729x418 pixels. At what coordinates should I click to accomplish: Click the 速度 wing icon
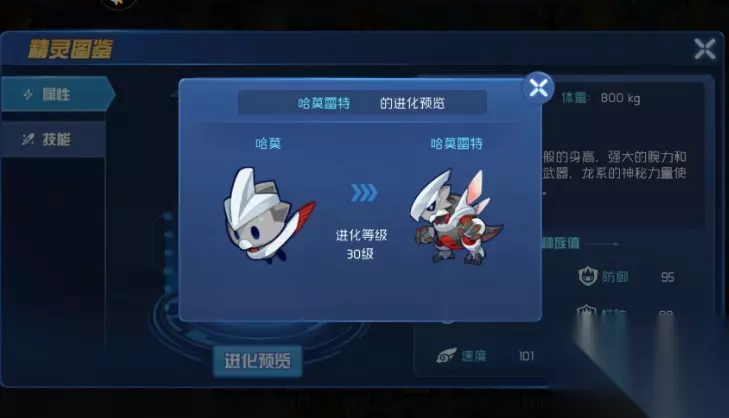[446, 356]
